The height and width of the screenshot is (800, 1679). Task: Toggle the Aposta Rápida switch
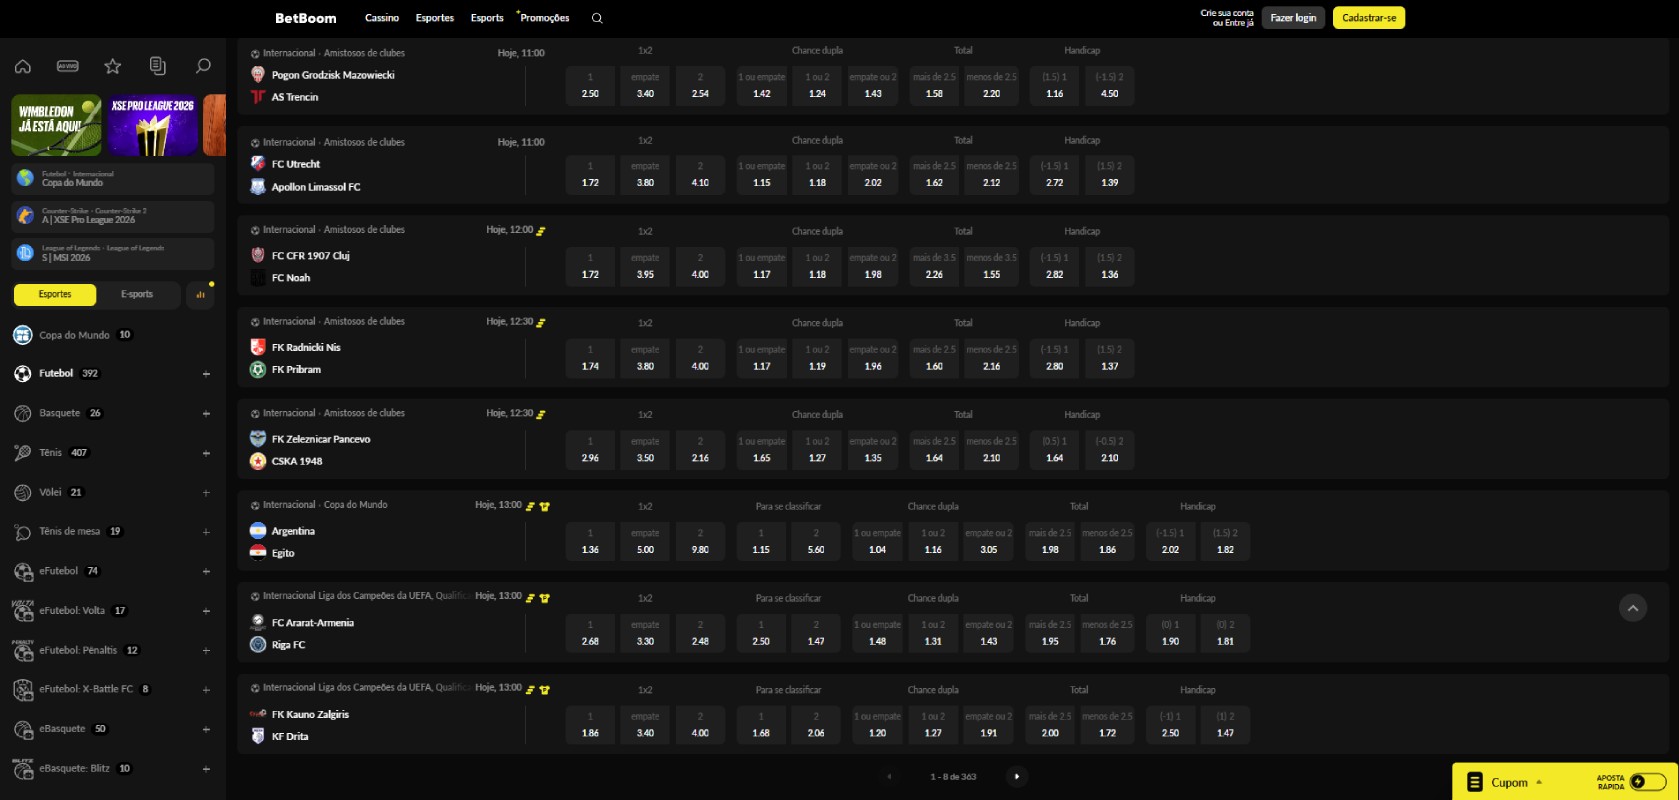[1647, 782]
